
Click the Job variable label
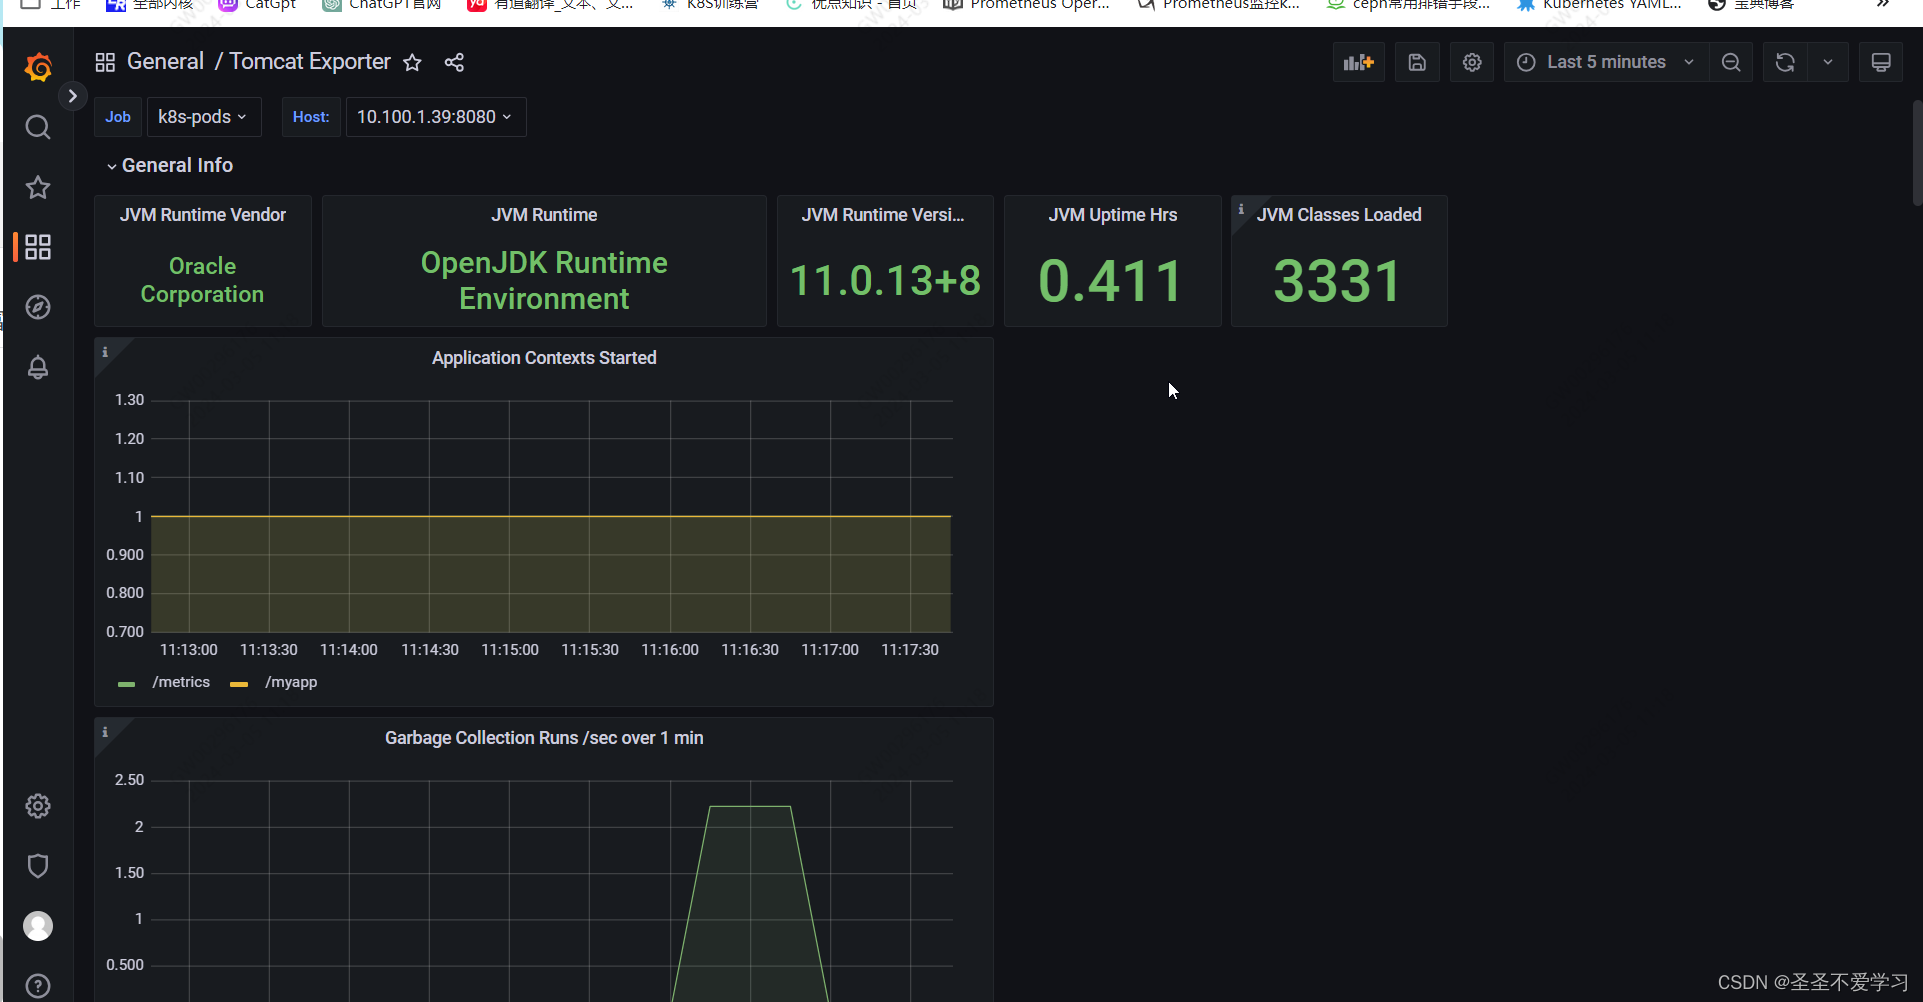coord(118,117)
